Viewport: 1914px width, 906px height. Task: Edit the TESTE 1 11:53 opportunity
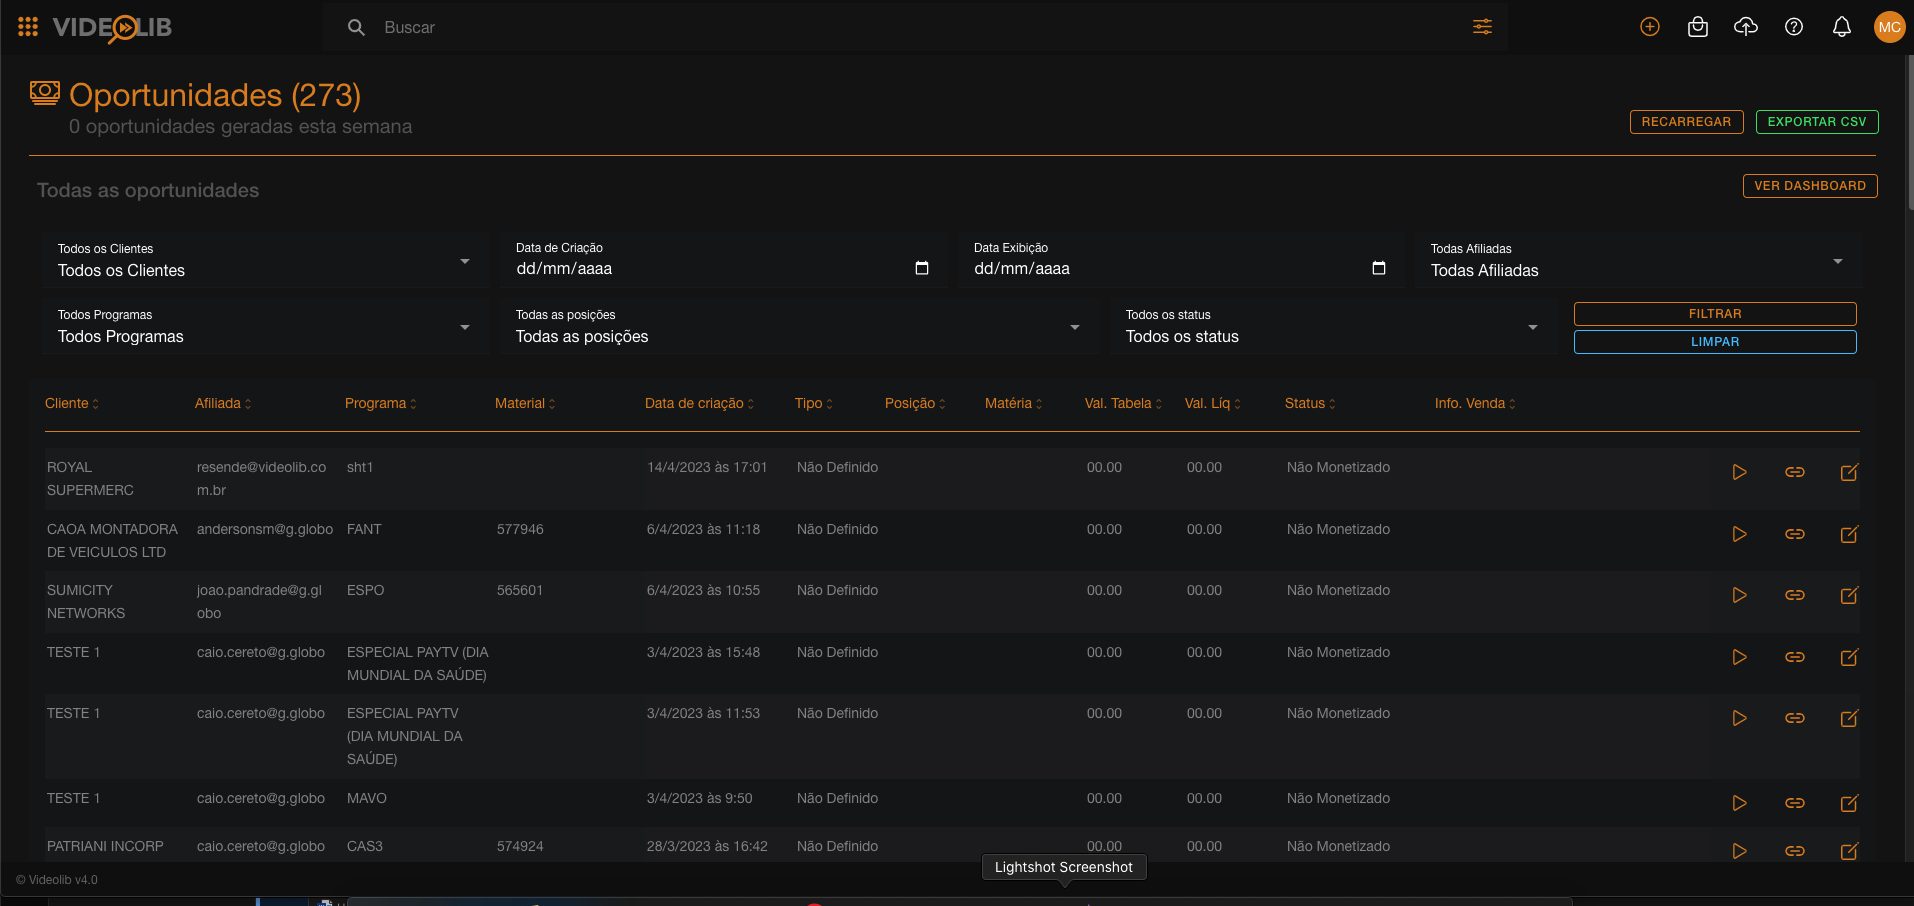(x=1850, y=718)
